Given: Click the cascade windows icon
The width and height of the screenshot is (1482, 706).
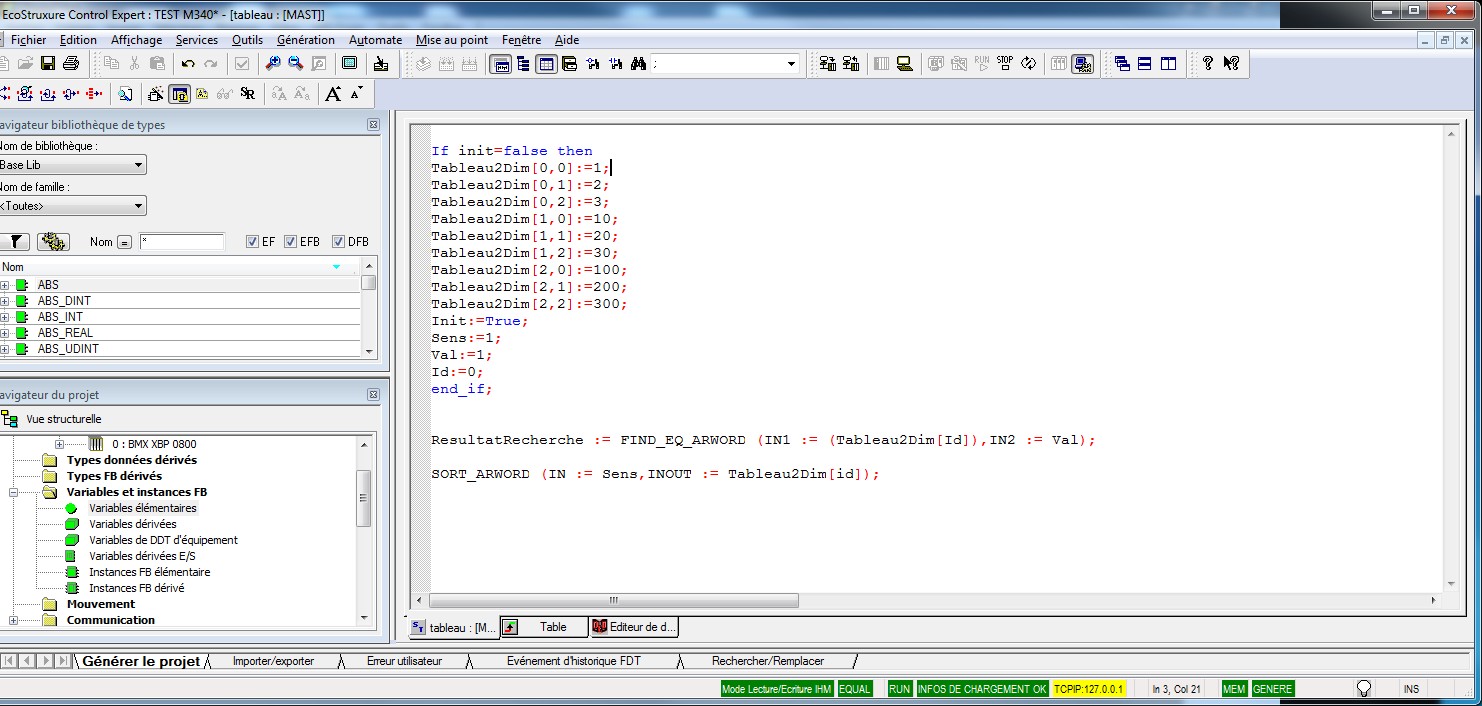Looking at the screenshot, I should click(1122, 64).
